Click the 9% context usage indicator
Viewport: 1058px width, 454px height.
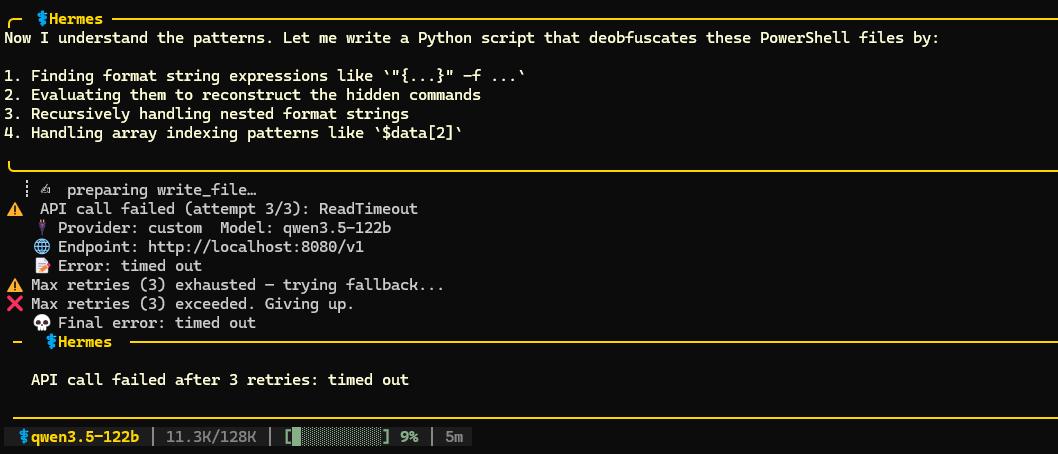408,436
